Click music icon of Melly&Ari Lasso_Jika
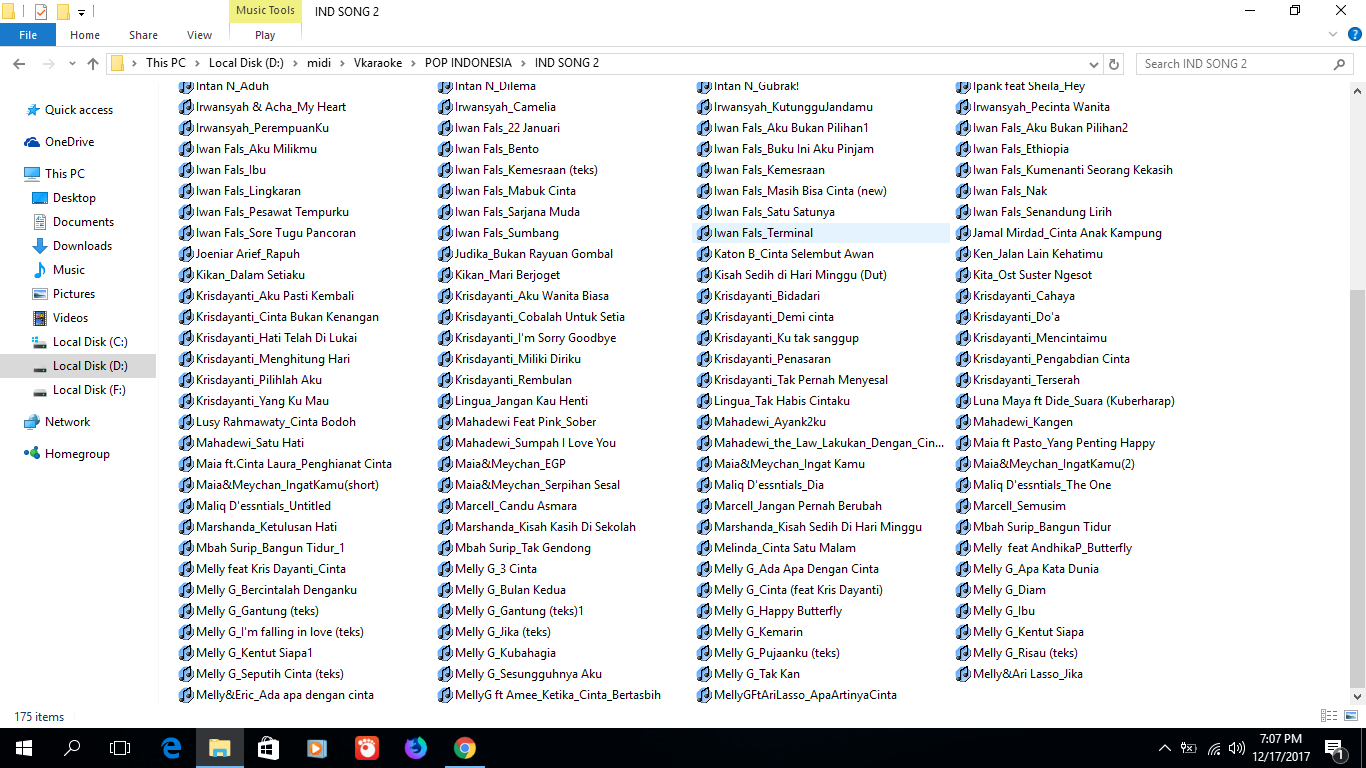The width and height of the screenshot is (1366, 768). tap(963, 674)
